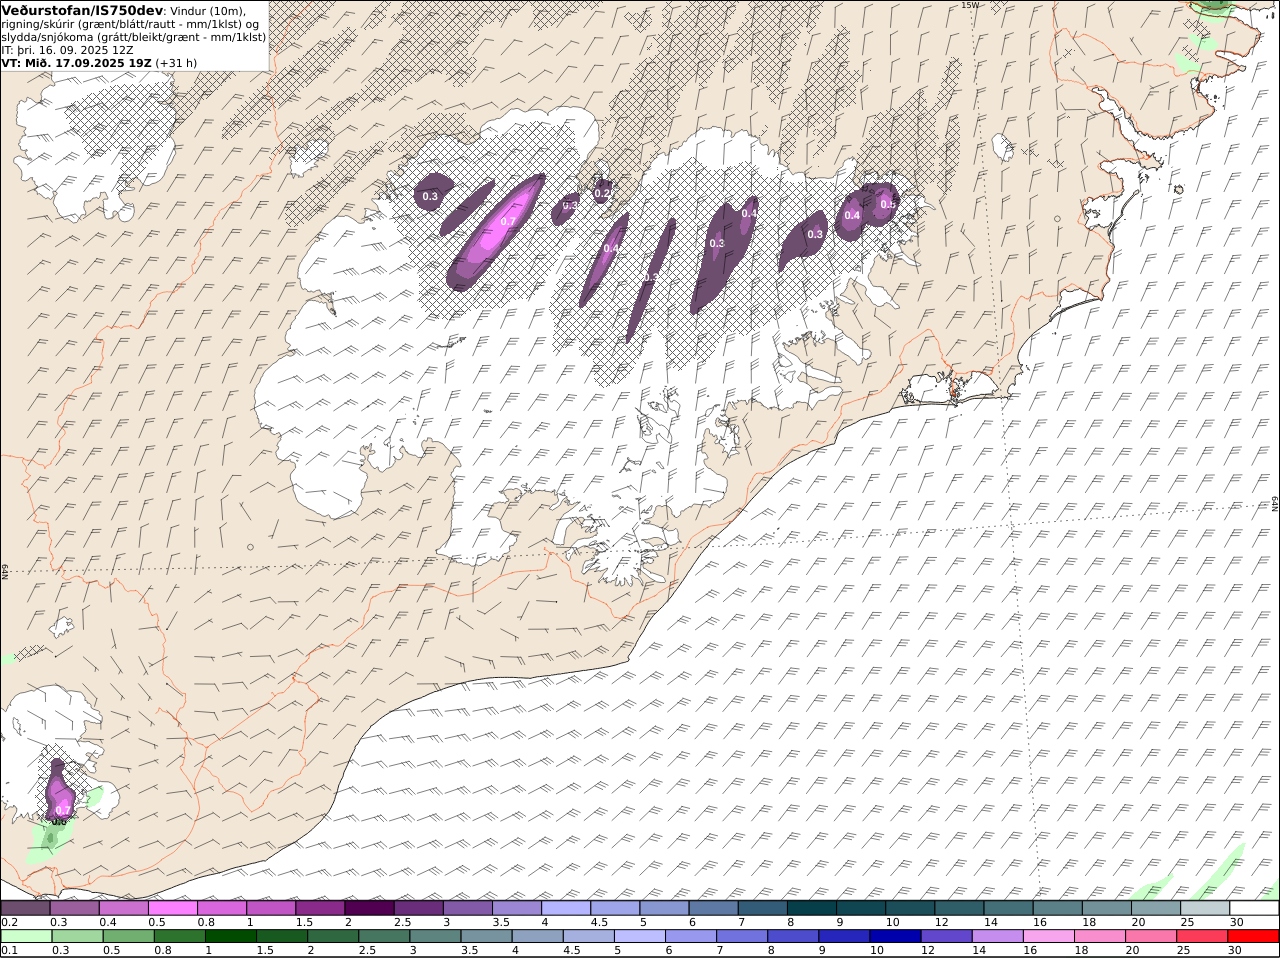Screen dimensions: 1280x958
Task: Pick the light periwinkle snow swatch labelled 4
Action: point(566,908)
